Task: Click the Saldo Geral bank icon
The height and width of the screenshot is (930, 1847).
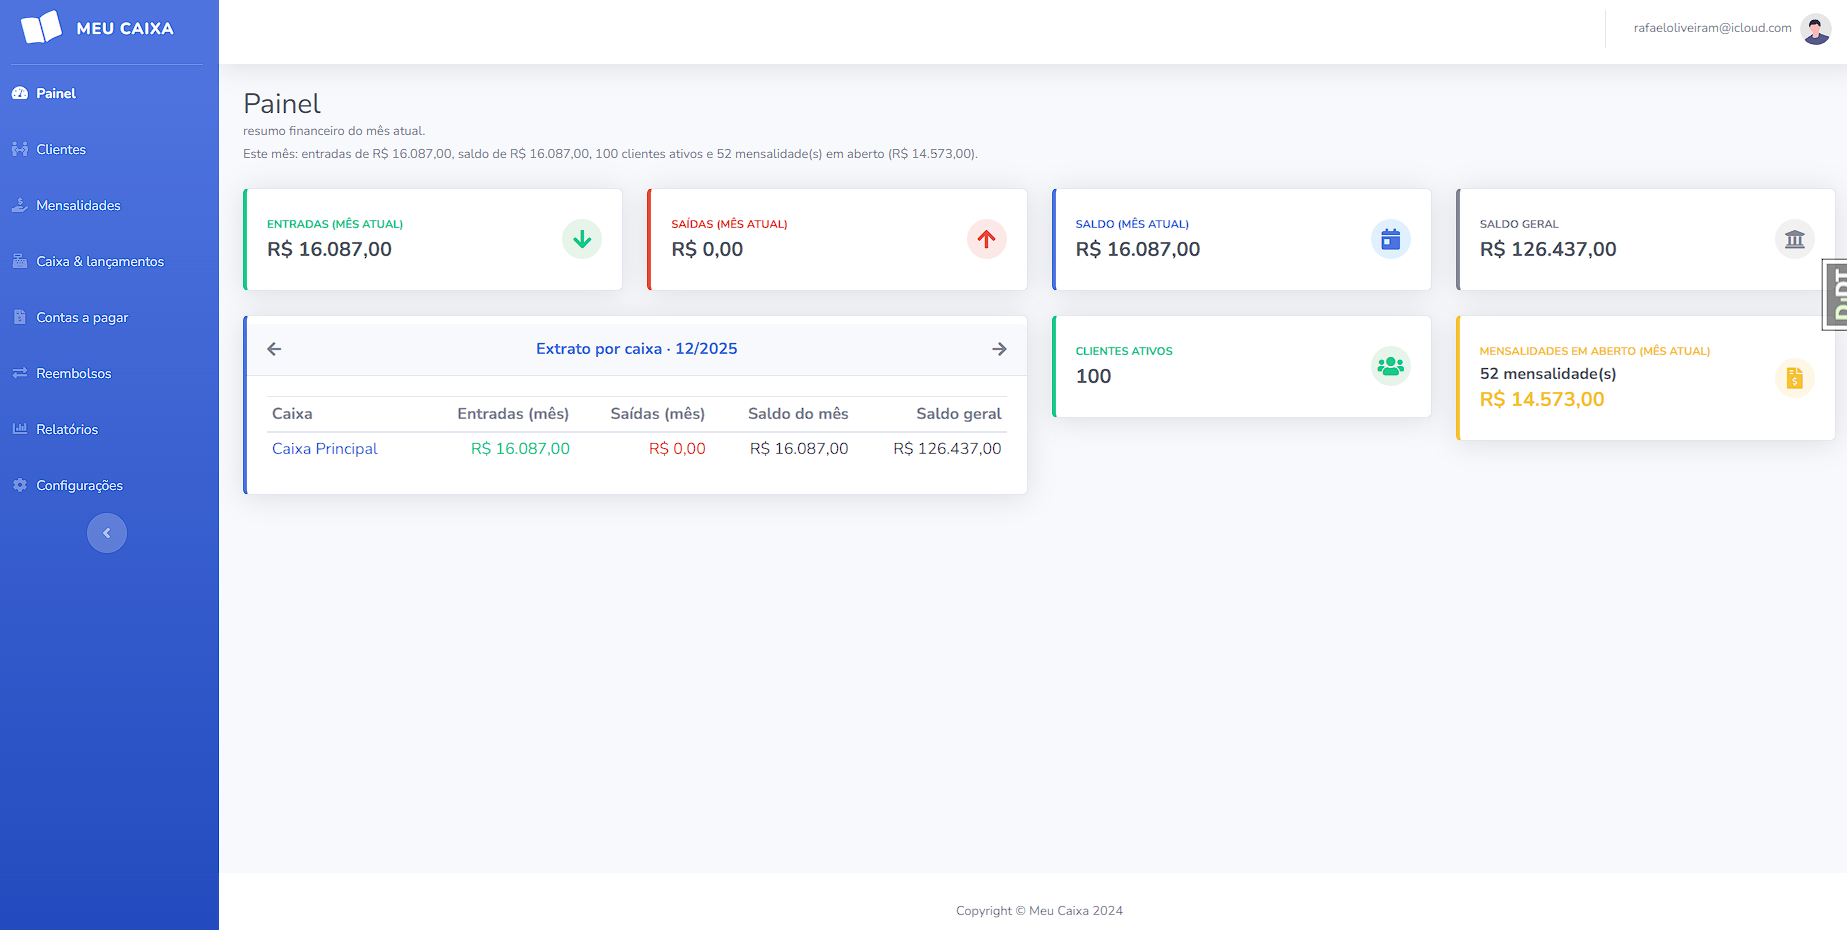Action: [x=1795, y=239]
